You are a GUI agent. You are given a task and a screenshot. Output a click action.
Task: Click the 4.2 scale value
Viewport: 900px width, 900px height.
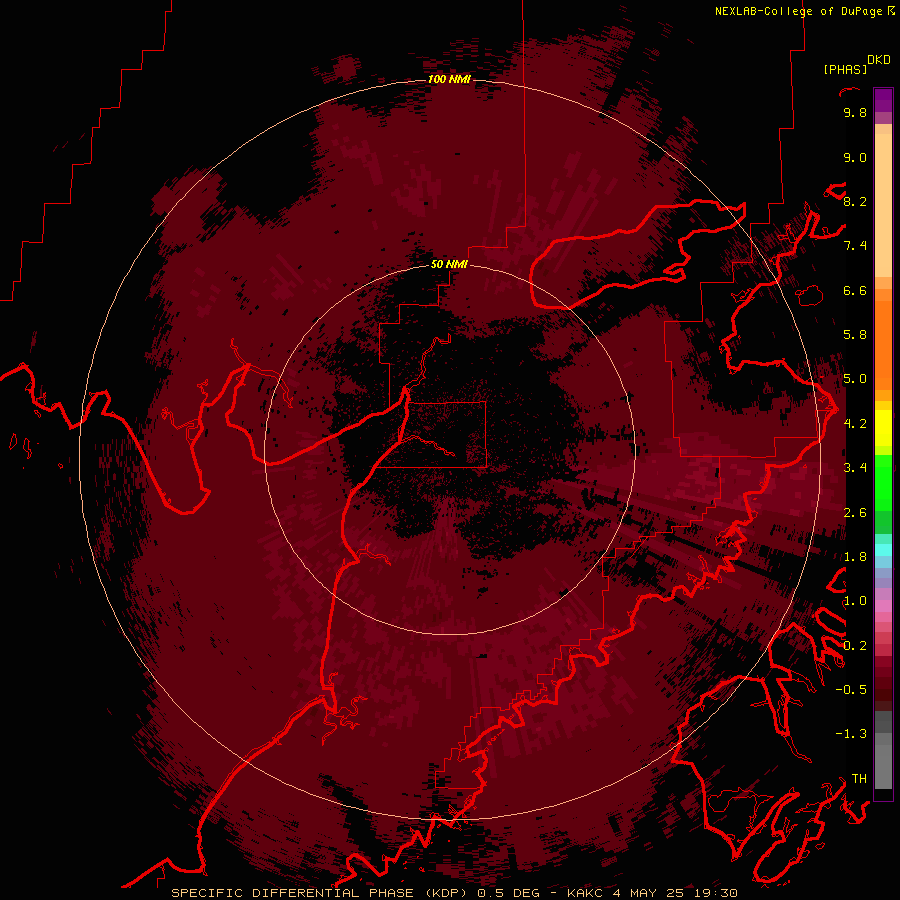855,424
